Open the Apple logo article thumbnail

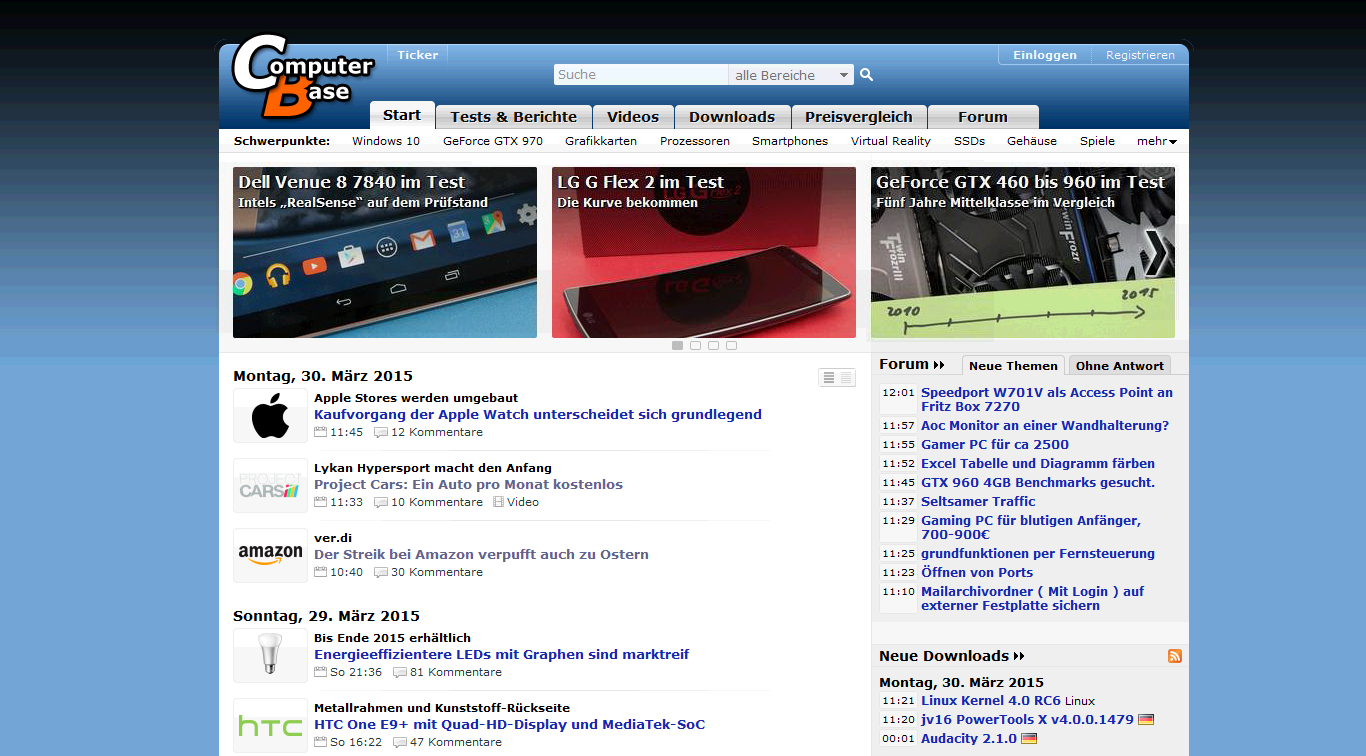[270, 416]
